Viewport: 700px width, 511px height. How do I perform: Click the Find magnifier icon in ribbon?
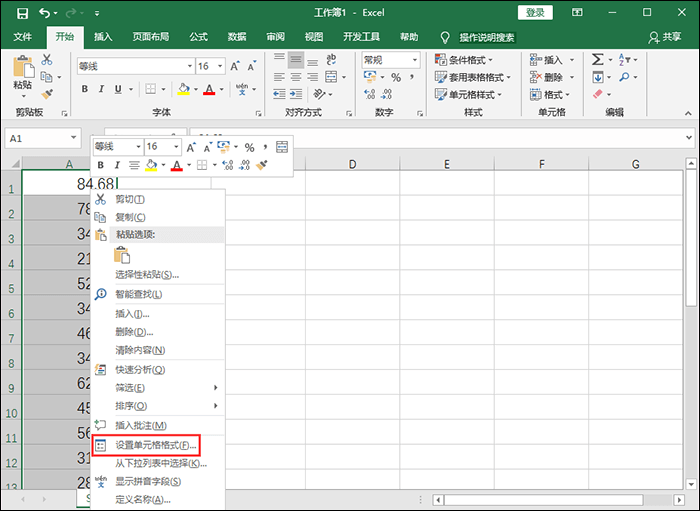[x=624, y=77]
